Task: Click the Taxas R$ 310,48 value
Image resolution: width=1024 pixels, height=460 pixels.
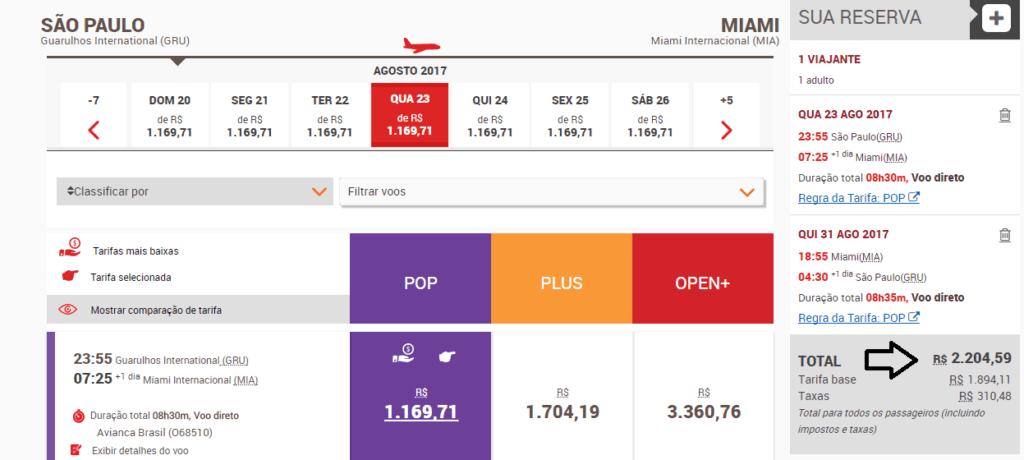Action: coord(985,396)
